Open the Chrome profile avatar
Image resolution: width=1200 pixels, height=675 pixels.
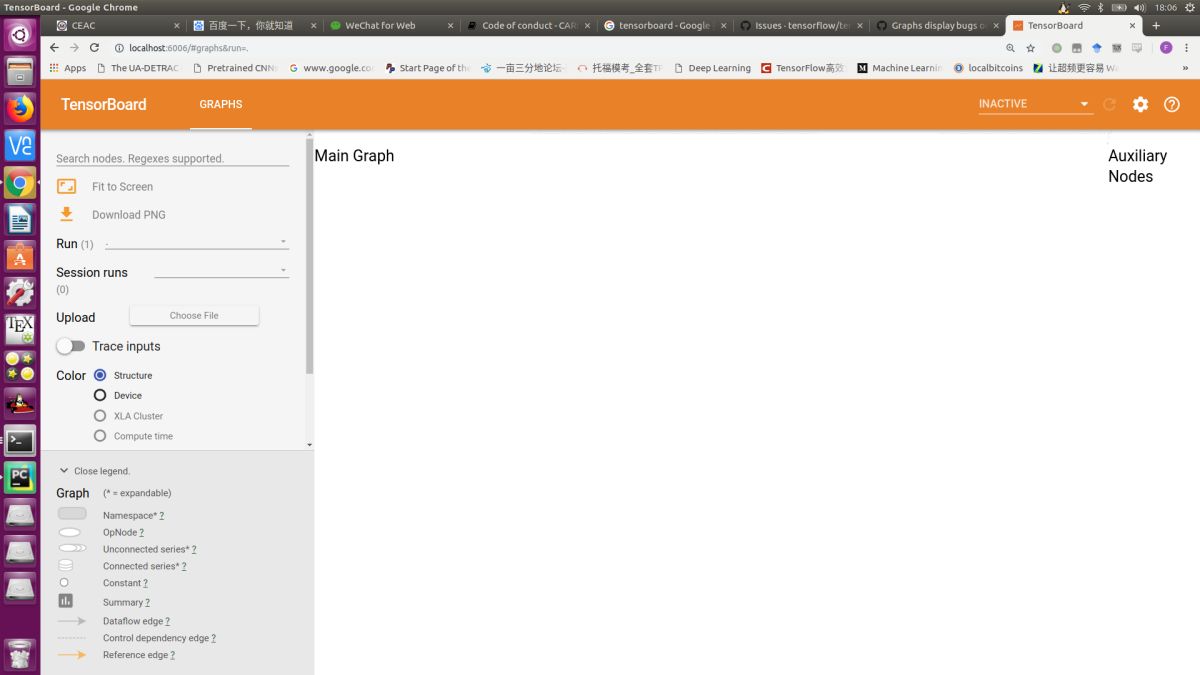(1166, 47)
